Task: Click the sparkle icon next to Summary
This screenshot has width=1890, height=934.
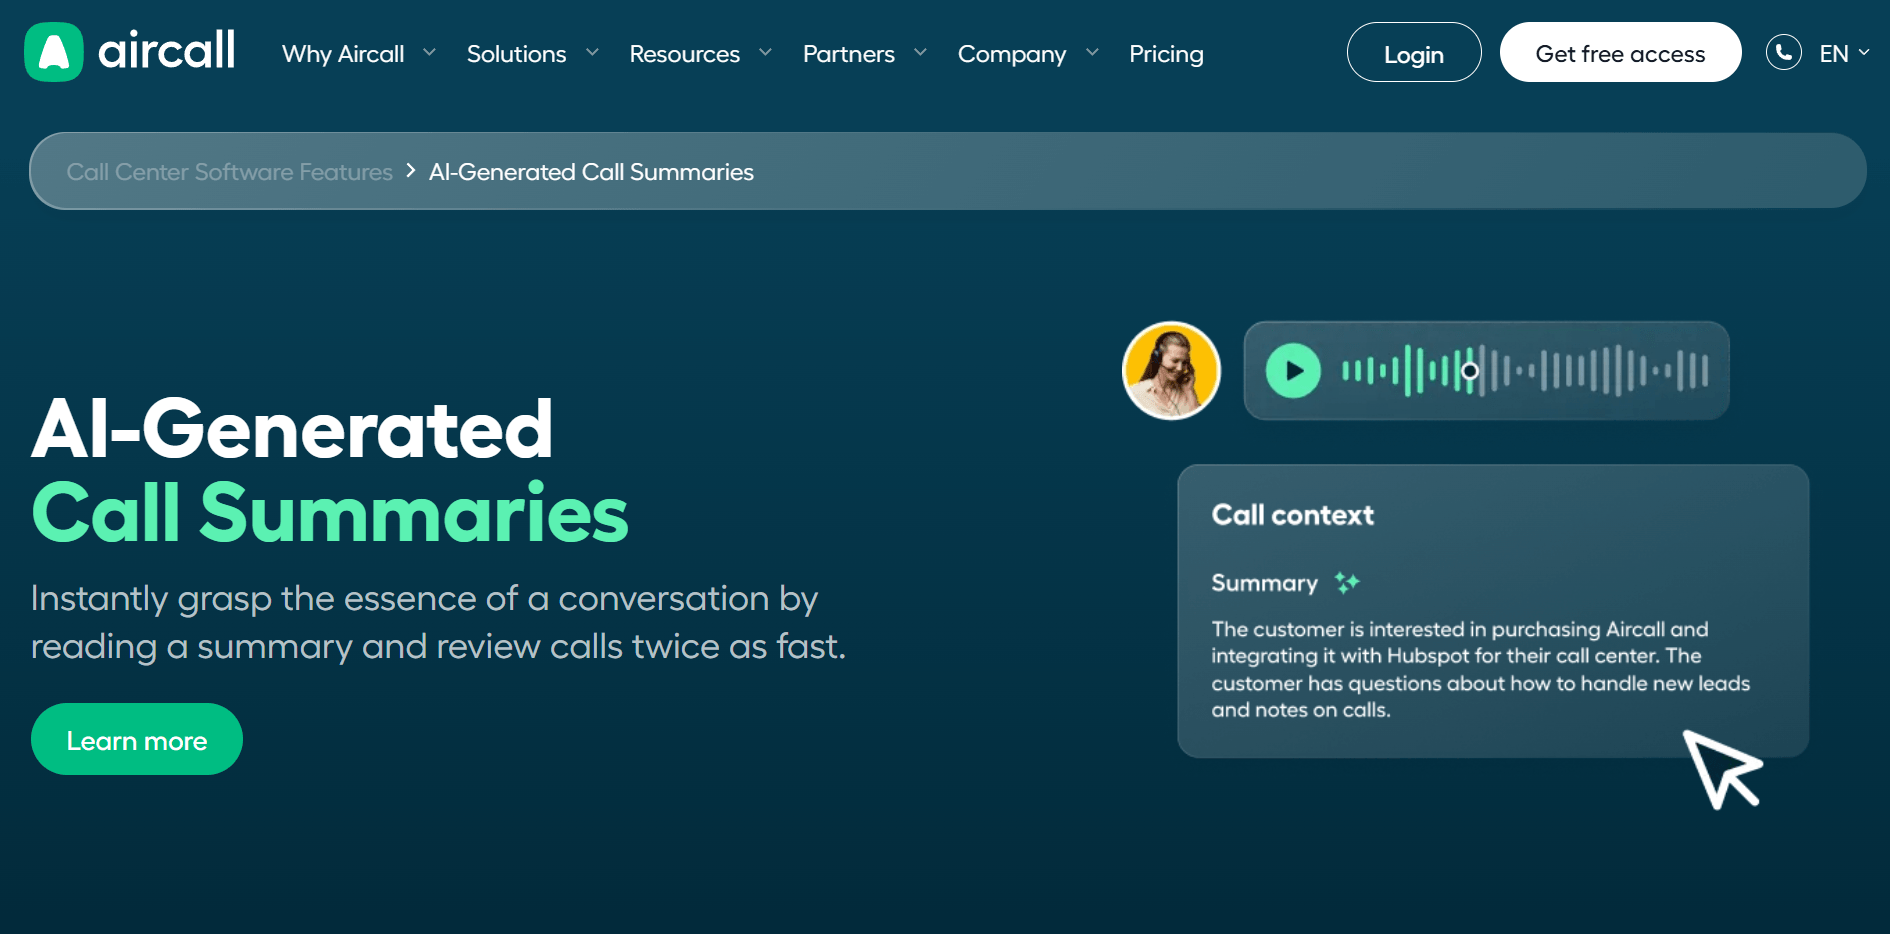Action: pyautogui.click(x=1346, y=581)
